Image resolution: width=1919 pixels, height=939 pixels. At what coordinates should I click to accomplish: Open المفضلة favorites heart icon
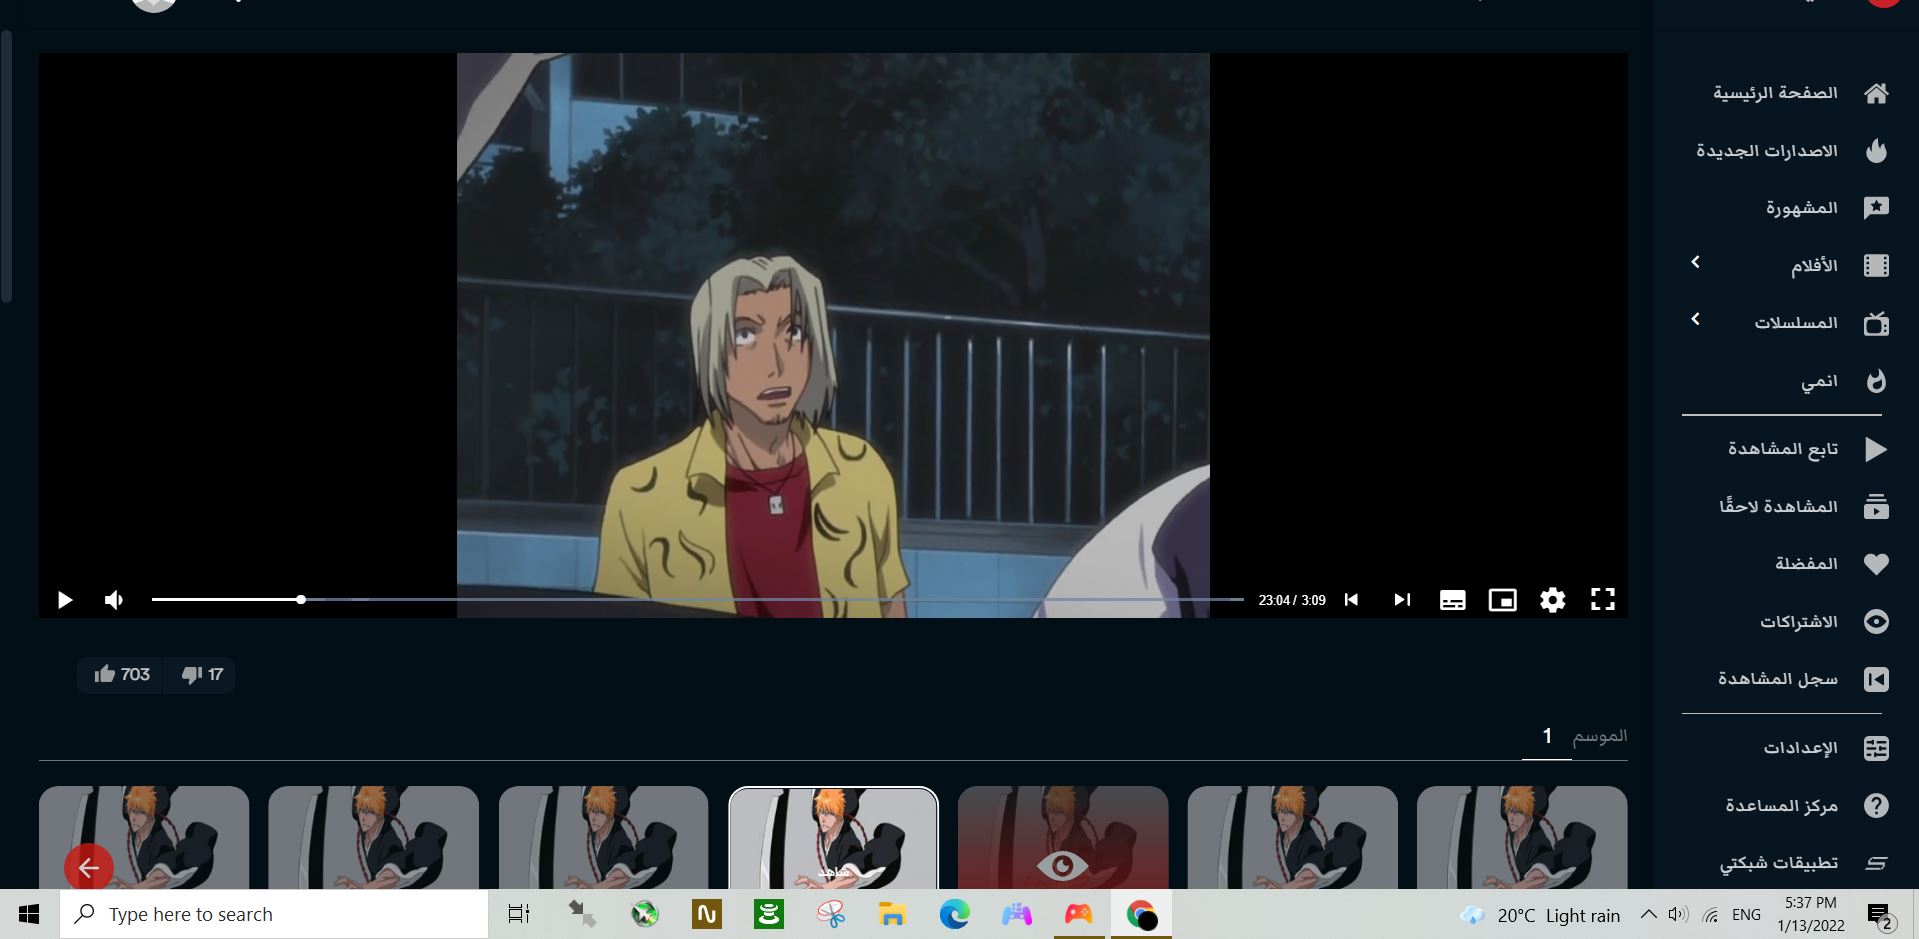pos(1876,564)
